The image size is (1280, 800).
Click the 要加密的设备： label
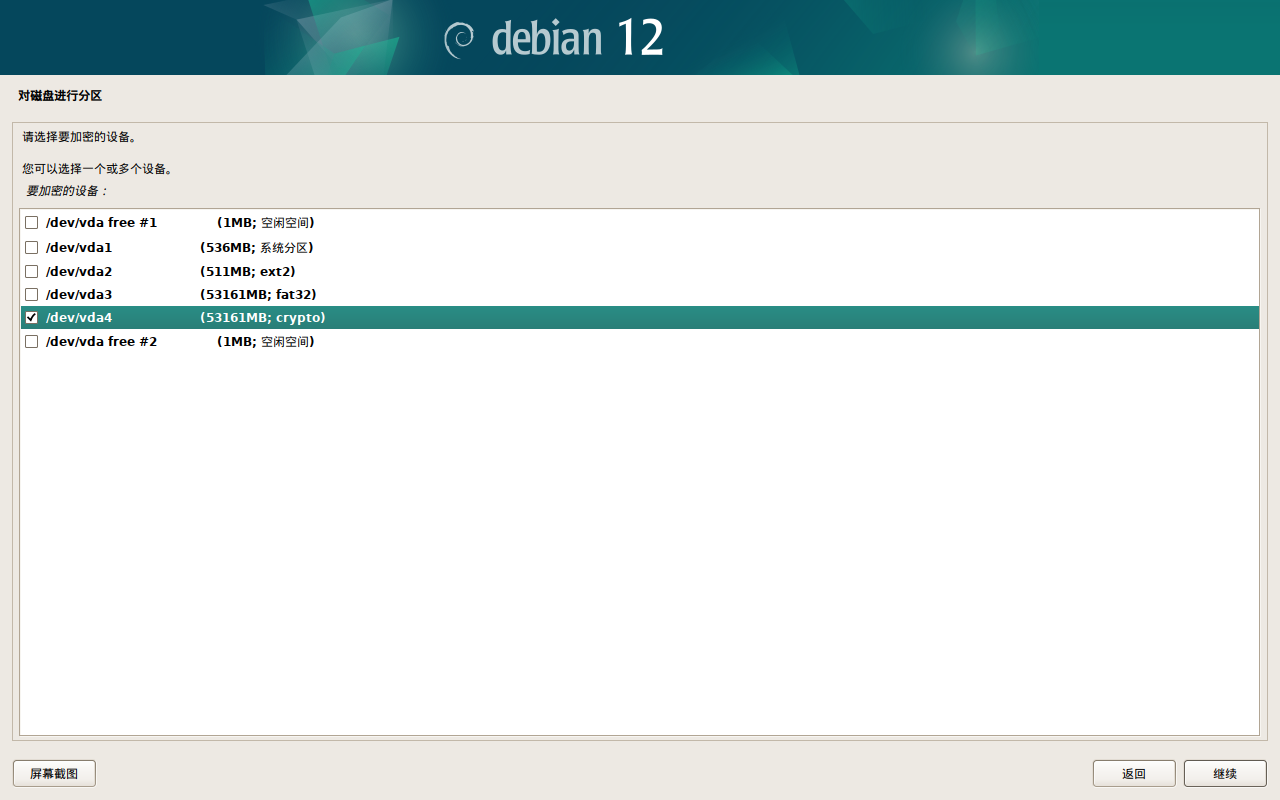click(x=66, y=191)
